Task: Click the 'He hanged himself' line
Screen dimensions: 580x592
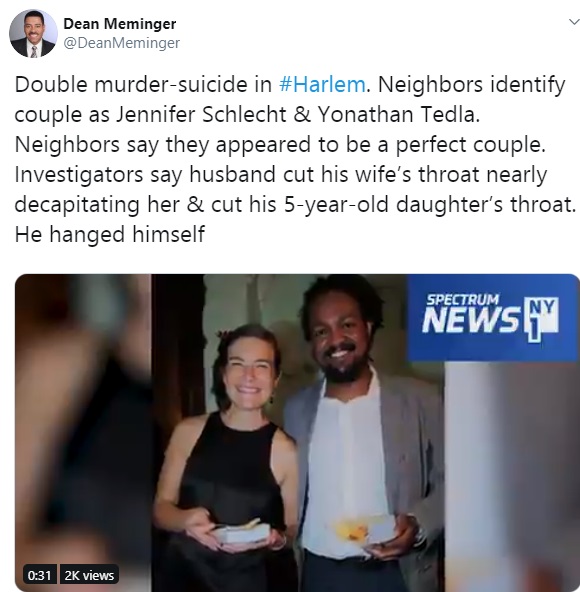Action: click(x=110, y=234)
